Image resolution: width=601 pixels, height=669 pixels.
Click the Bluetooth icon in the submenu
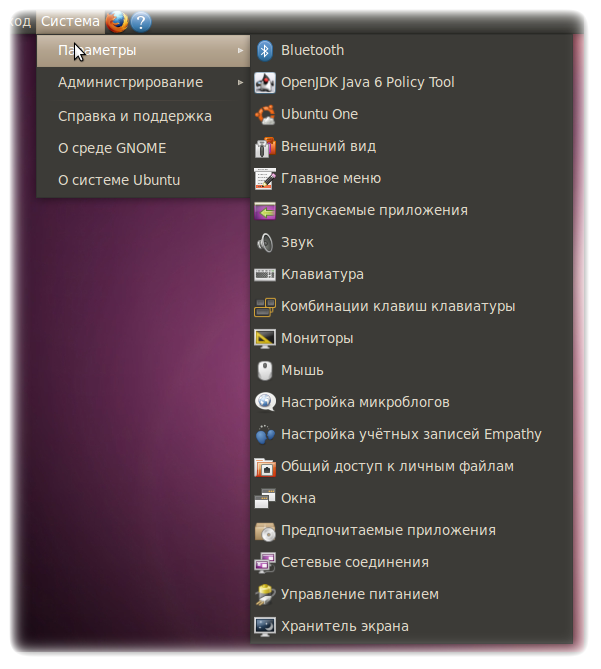(265, 50)
